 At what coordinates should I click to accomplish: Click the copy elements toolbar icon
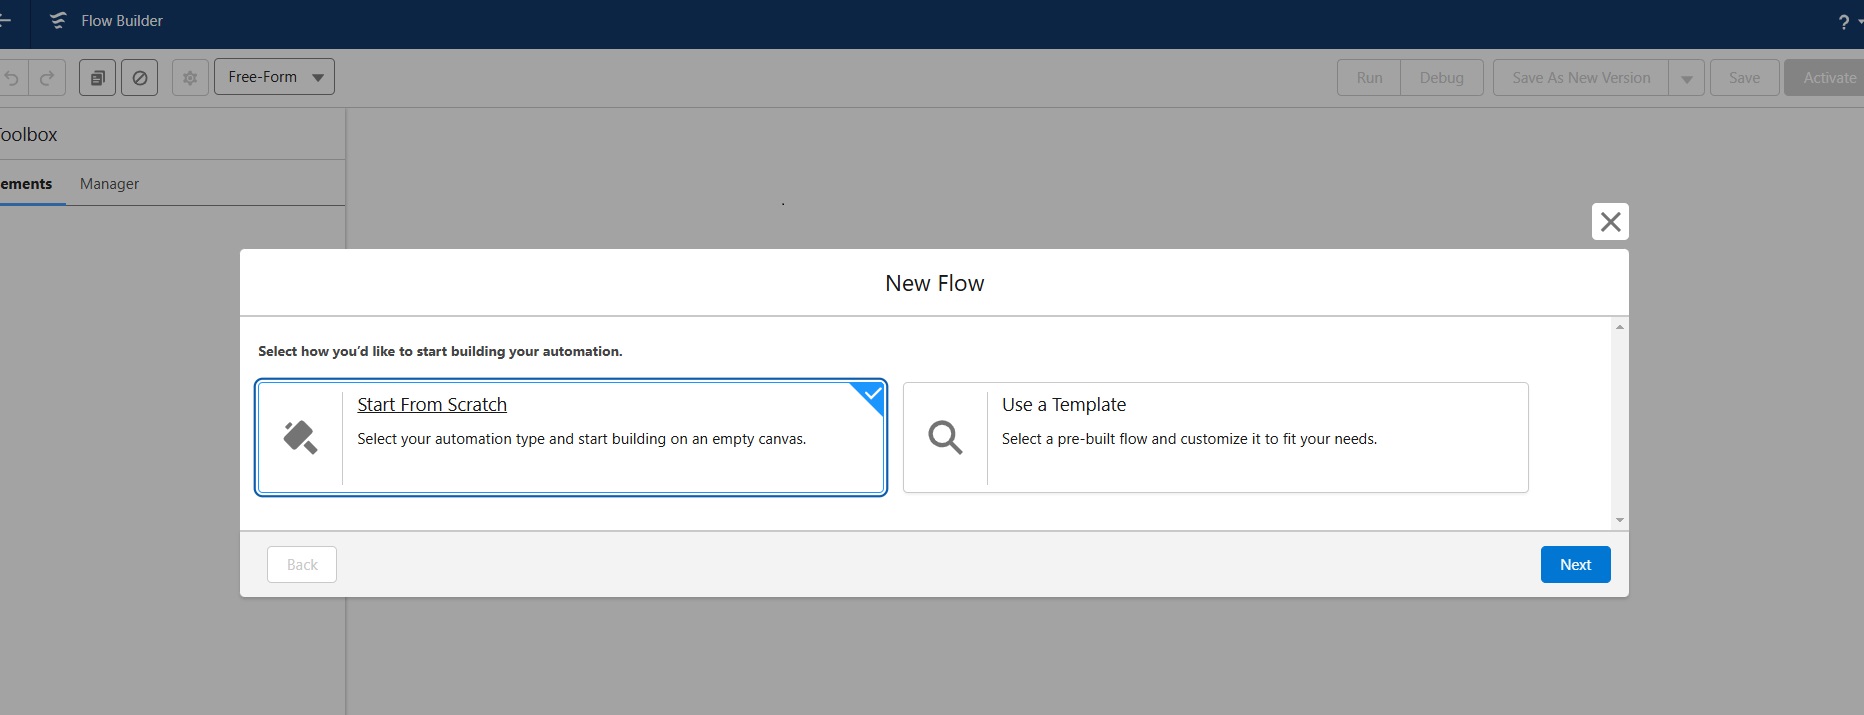97,77
